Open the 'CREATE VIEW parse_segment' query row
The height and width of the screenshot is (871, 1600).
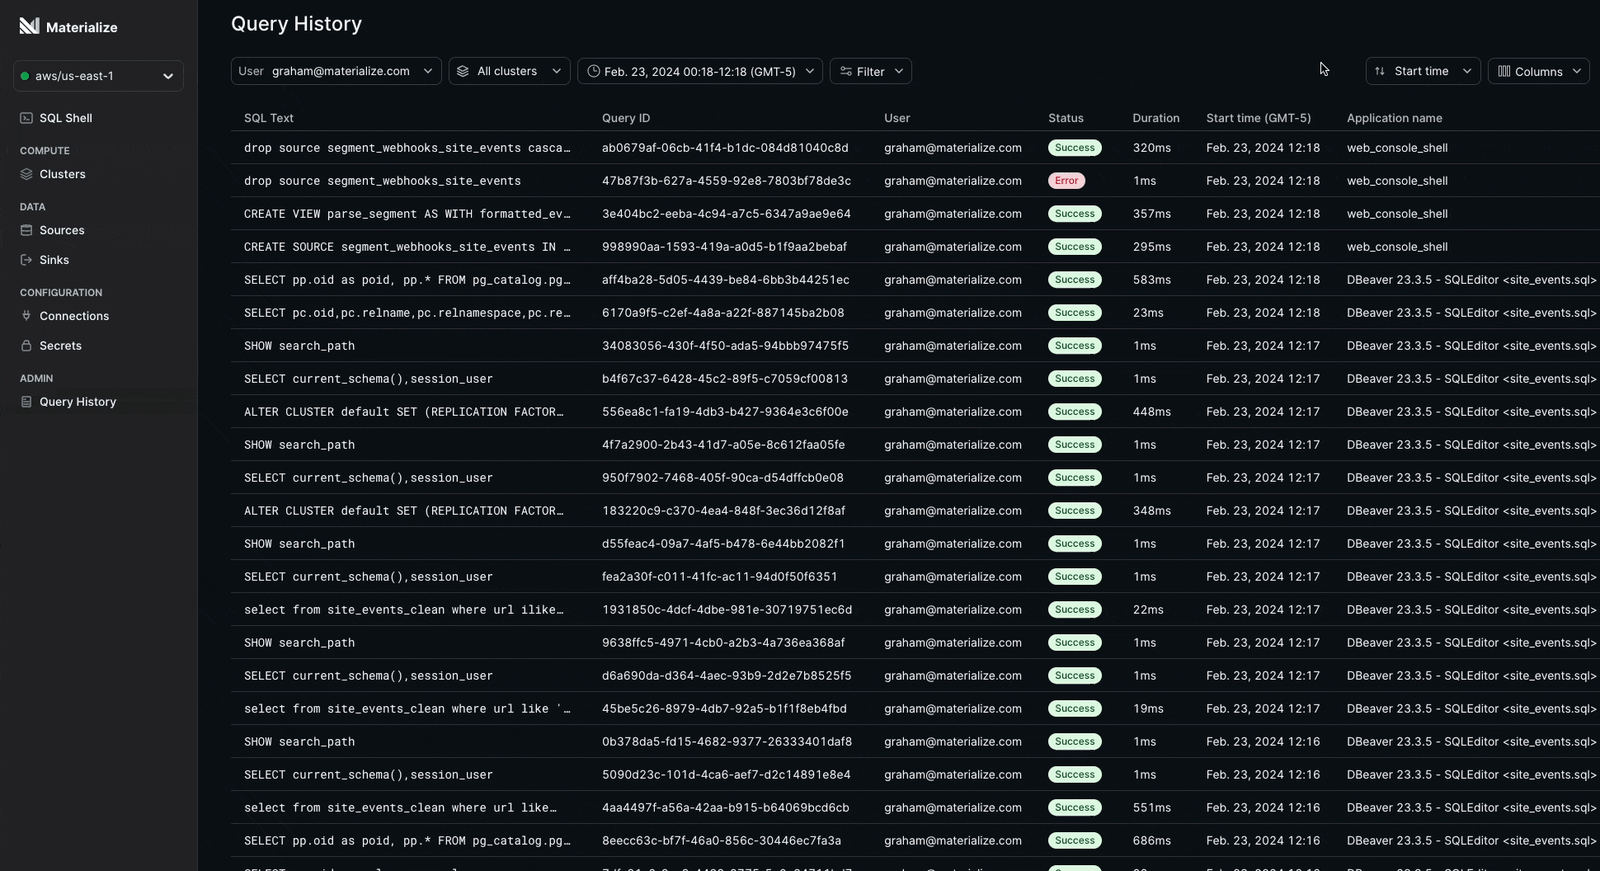pyautogui.click(x=407, y=214)
